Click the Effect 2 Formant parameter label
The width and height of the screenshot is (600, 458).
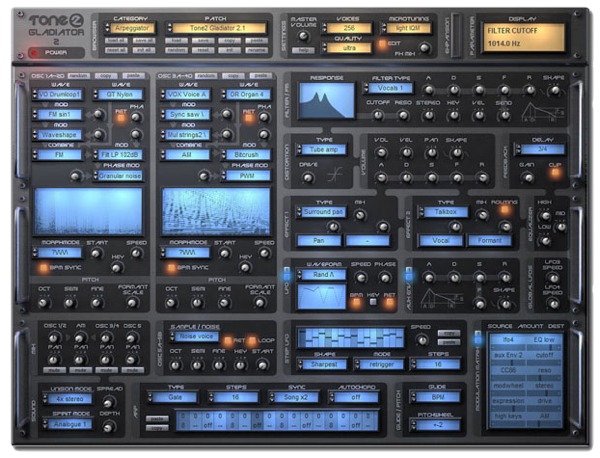(x=489, y=241)
